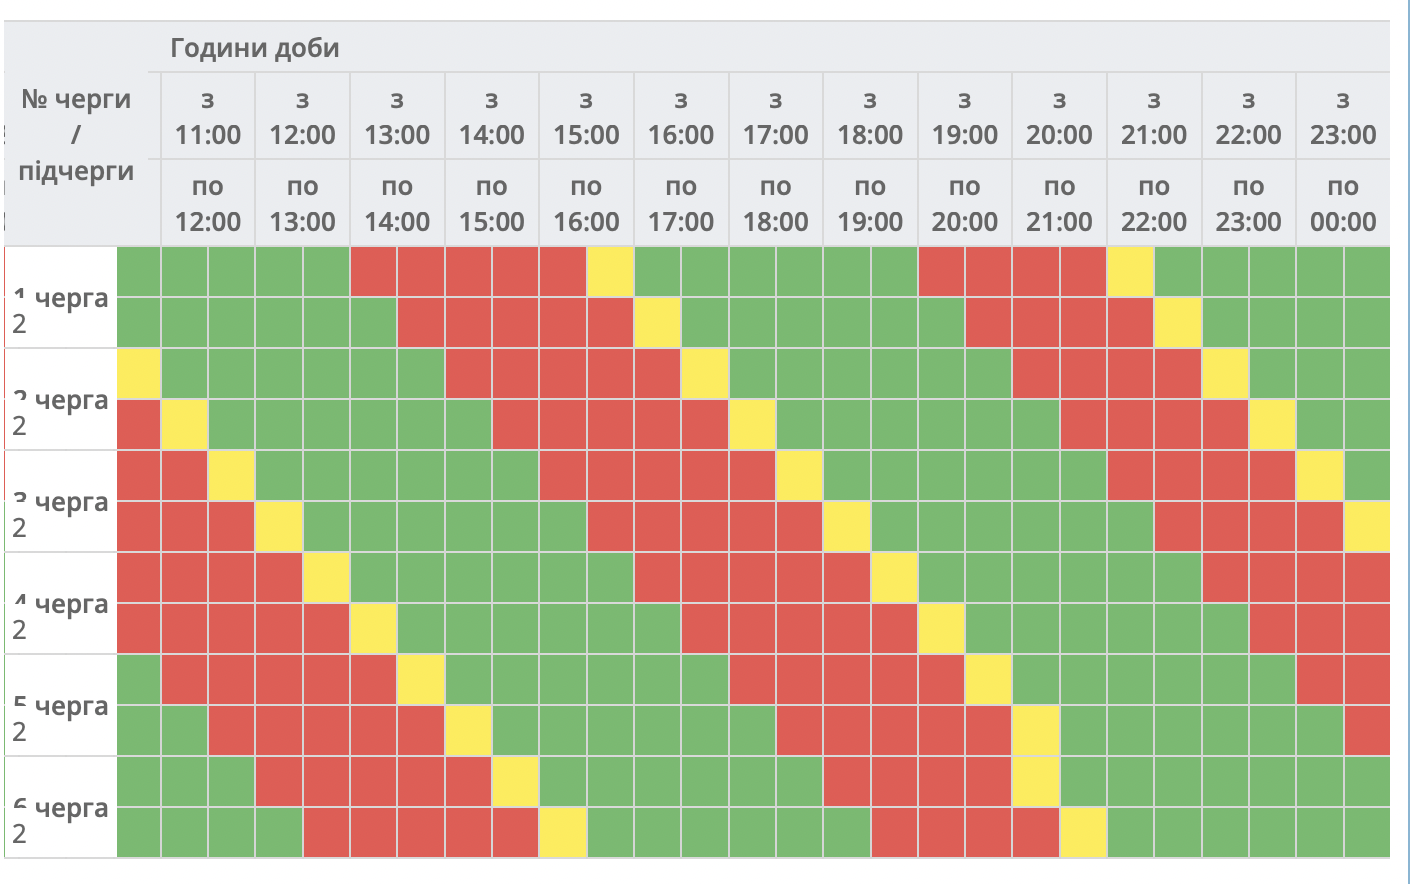Click the rightmost yellow cell under 23:00
Image resolution: width=1410 pixels, height=884 pixels.
coord(1366,526)
